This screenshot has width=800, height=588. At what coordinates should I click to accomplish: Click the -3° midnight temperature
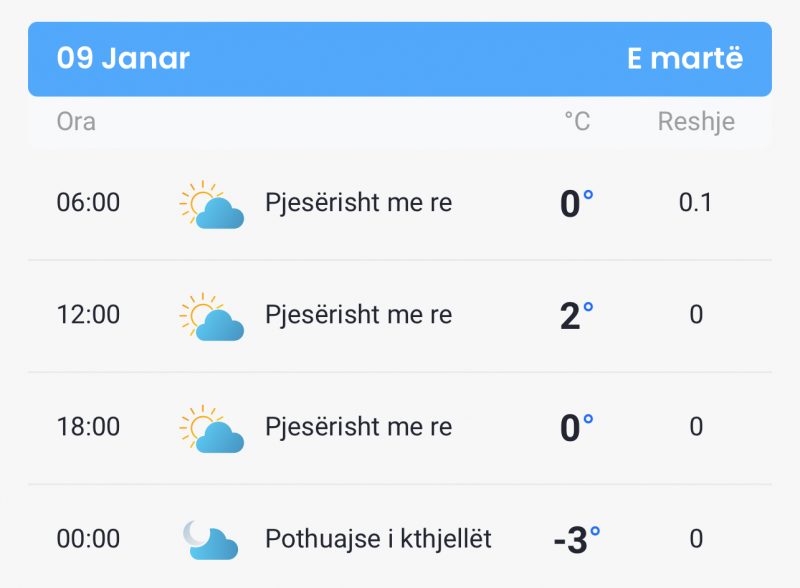click(x=577, y=540)
